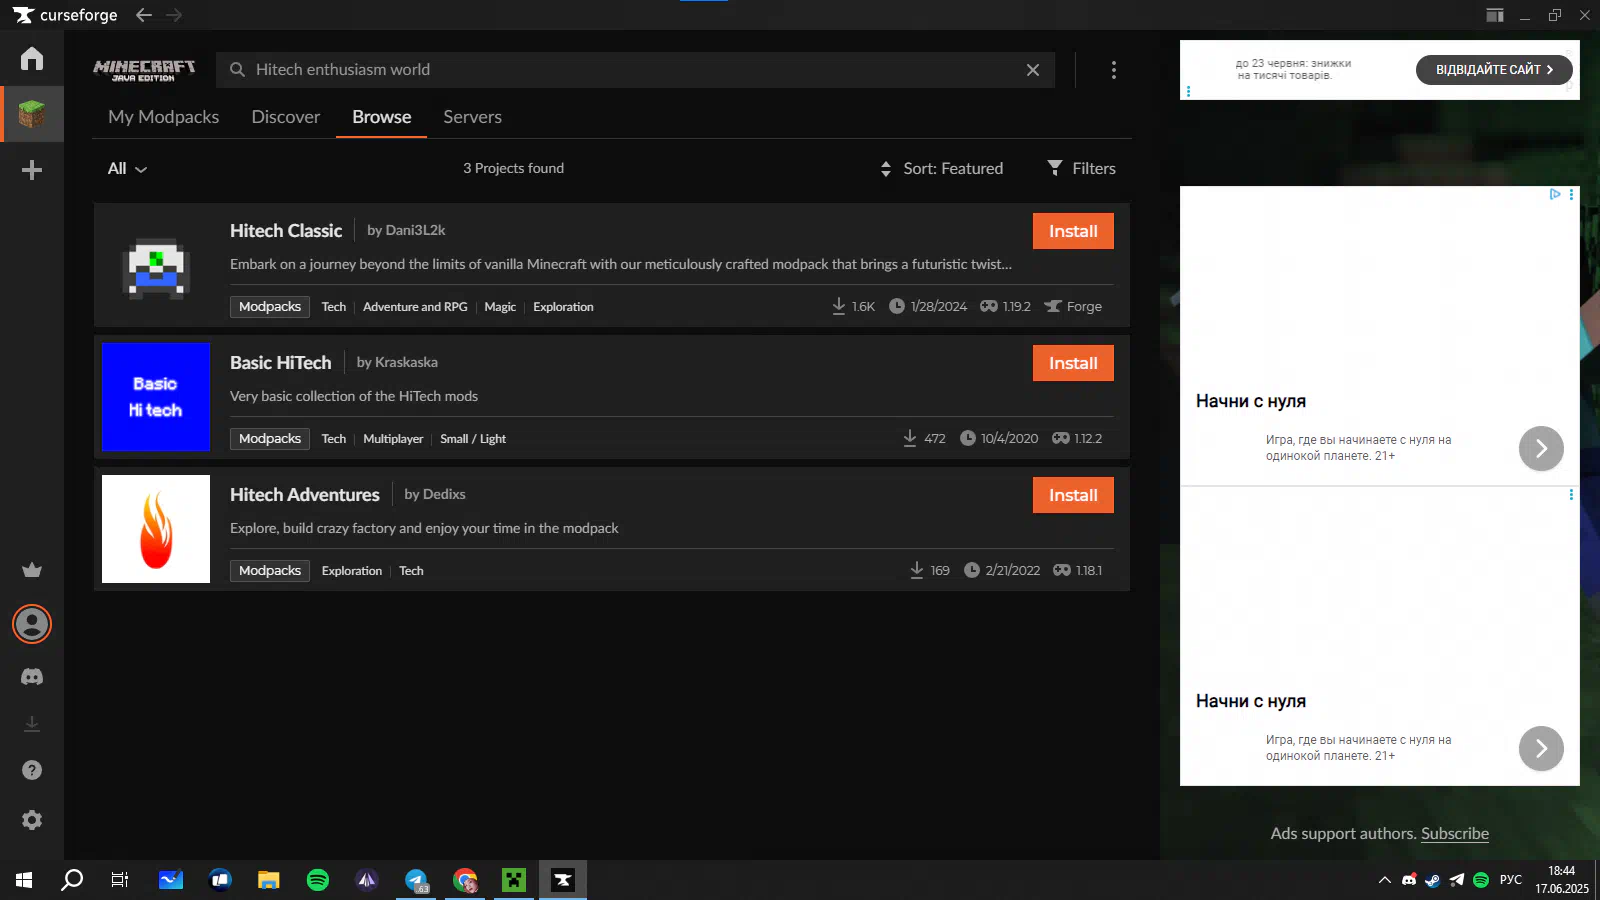1600x900 pixels.
Task: Click Exploration tag on Hitech Adventures
Action: click(352, 571)
